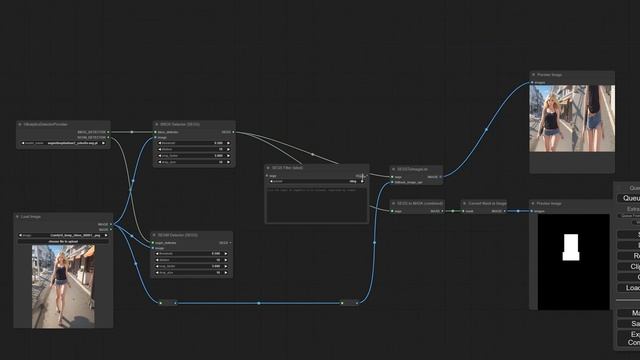Viewport: 640px width, 360px height.
Task: Collapse the SEGS Filter (label) node dot
Action: point(268,168)
